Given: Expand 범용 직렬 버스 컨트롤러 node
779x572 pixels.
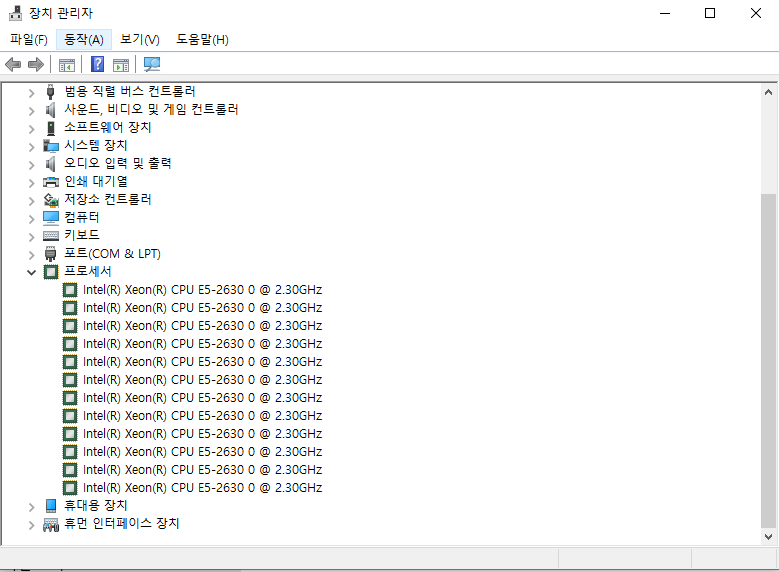Looking at the screenshot, I should click(31, 92).
